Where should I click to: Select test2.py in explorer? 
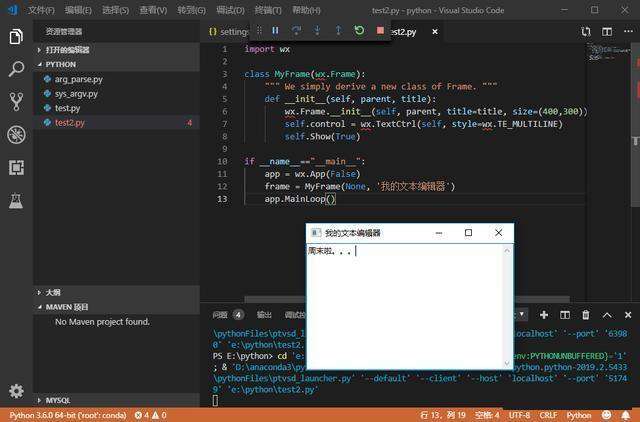click(x=117, y=122)
